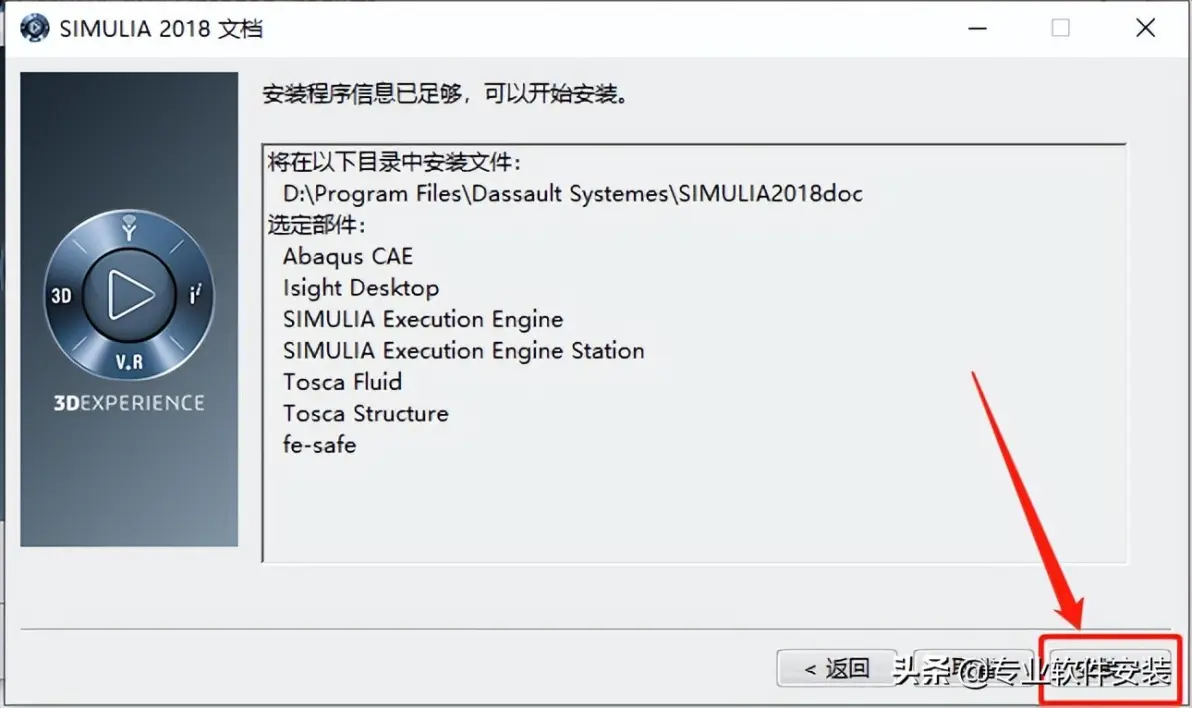Click the SIMULIA2018doc install directory path
This screenshot has height=708, width=1192.
click(572, 194)
